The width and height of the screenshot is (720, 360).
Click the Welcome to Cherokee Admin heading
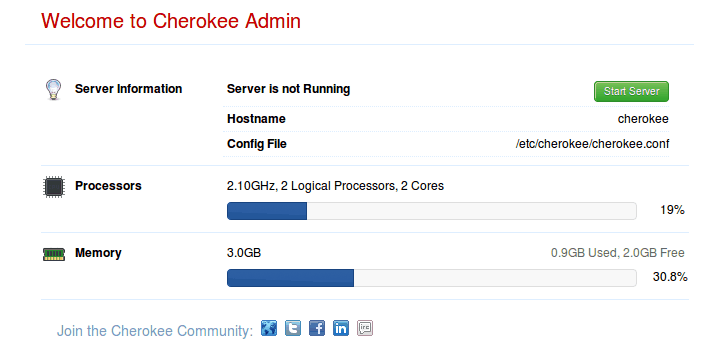coord(171,21)
